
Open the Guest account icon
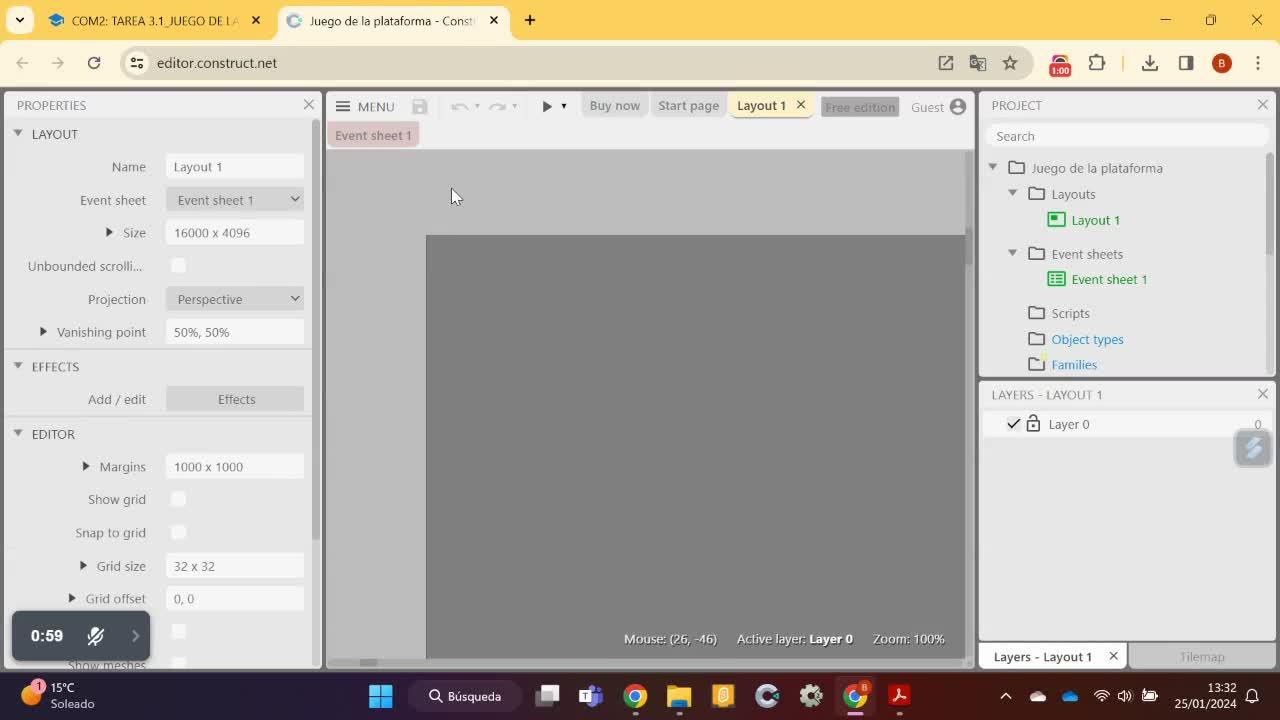click(x=958, y=107)
